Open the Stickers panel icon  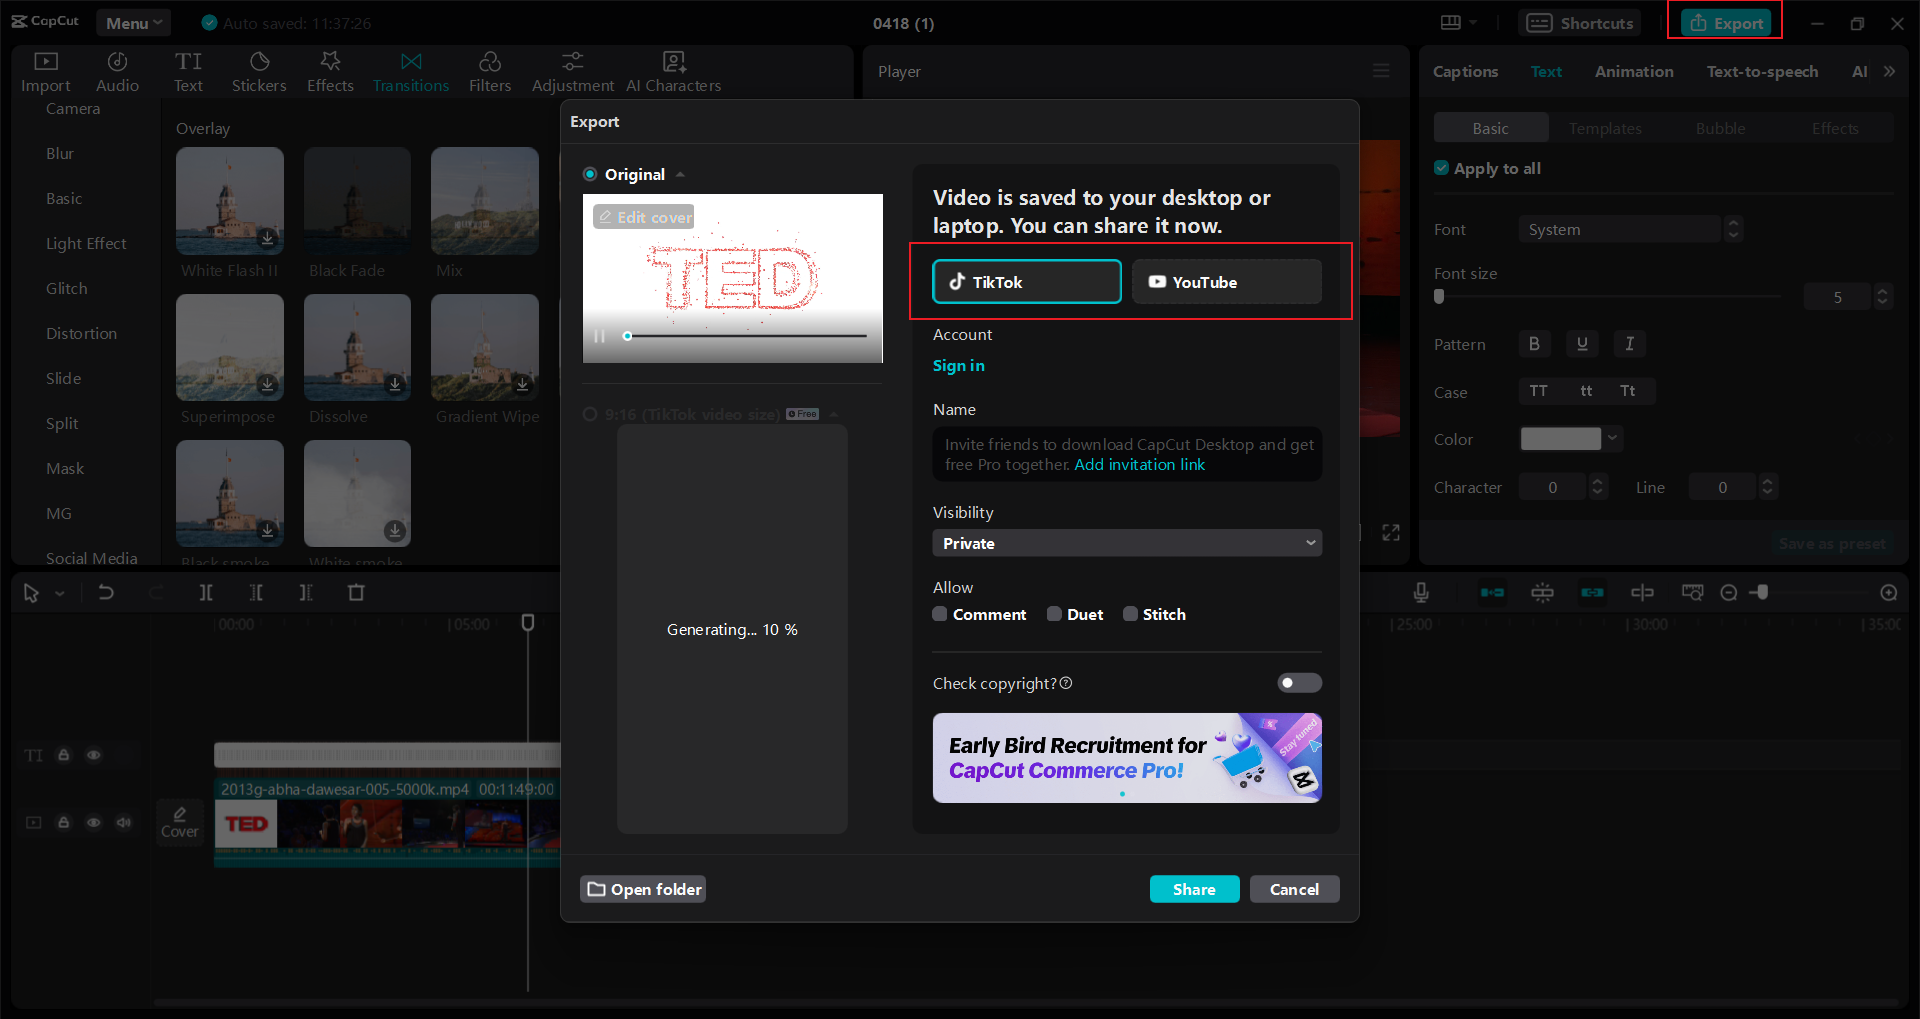coord(259,72)
